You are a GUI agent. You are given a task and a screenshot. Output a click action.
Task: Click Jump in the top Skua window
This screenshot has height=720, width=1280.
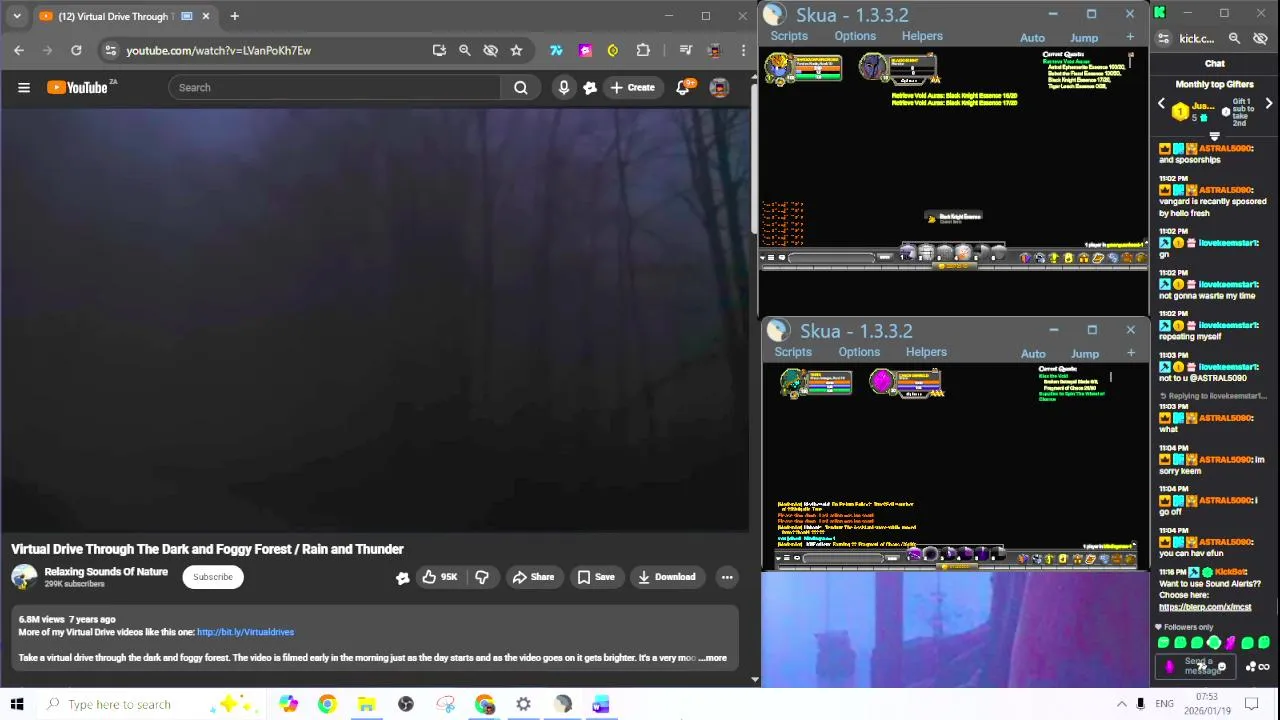1084,38
